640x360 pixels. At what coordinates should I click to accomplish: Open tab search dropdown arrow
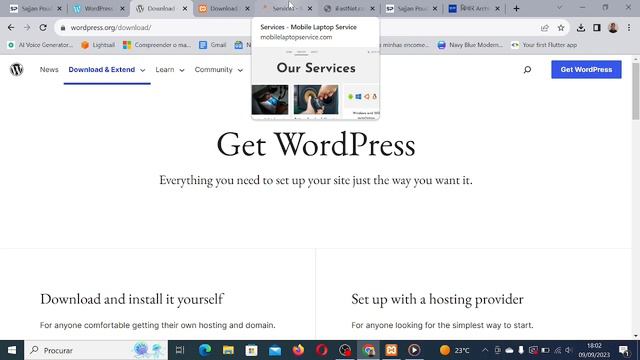(560, 8)
